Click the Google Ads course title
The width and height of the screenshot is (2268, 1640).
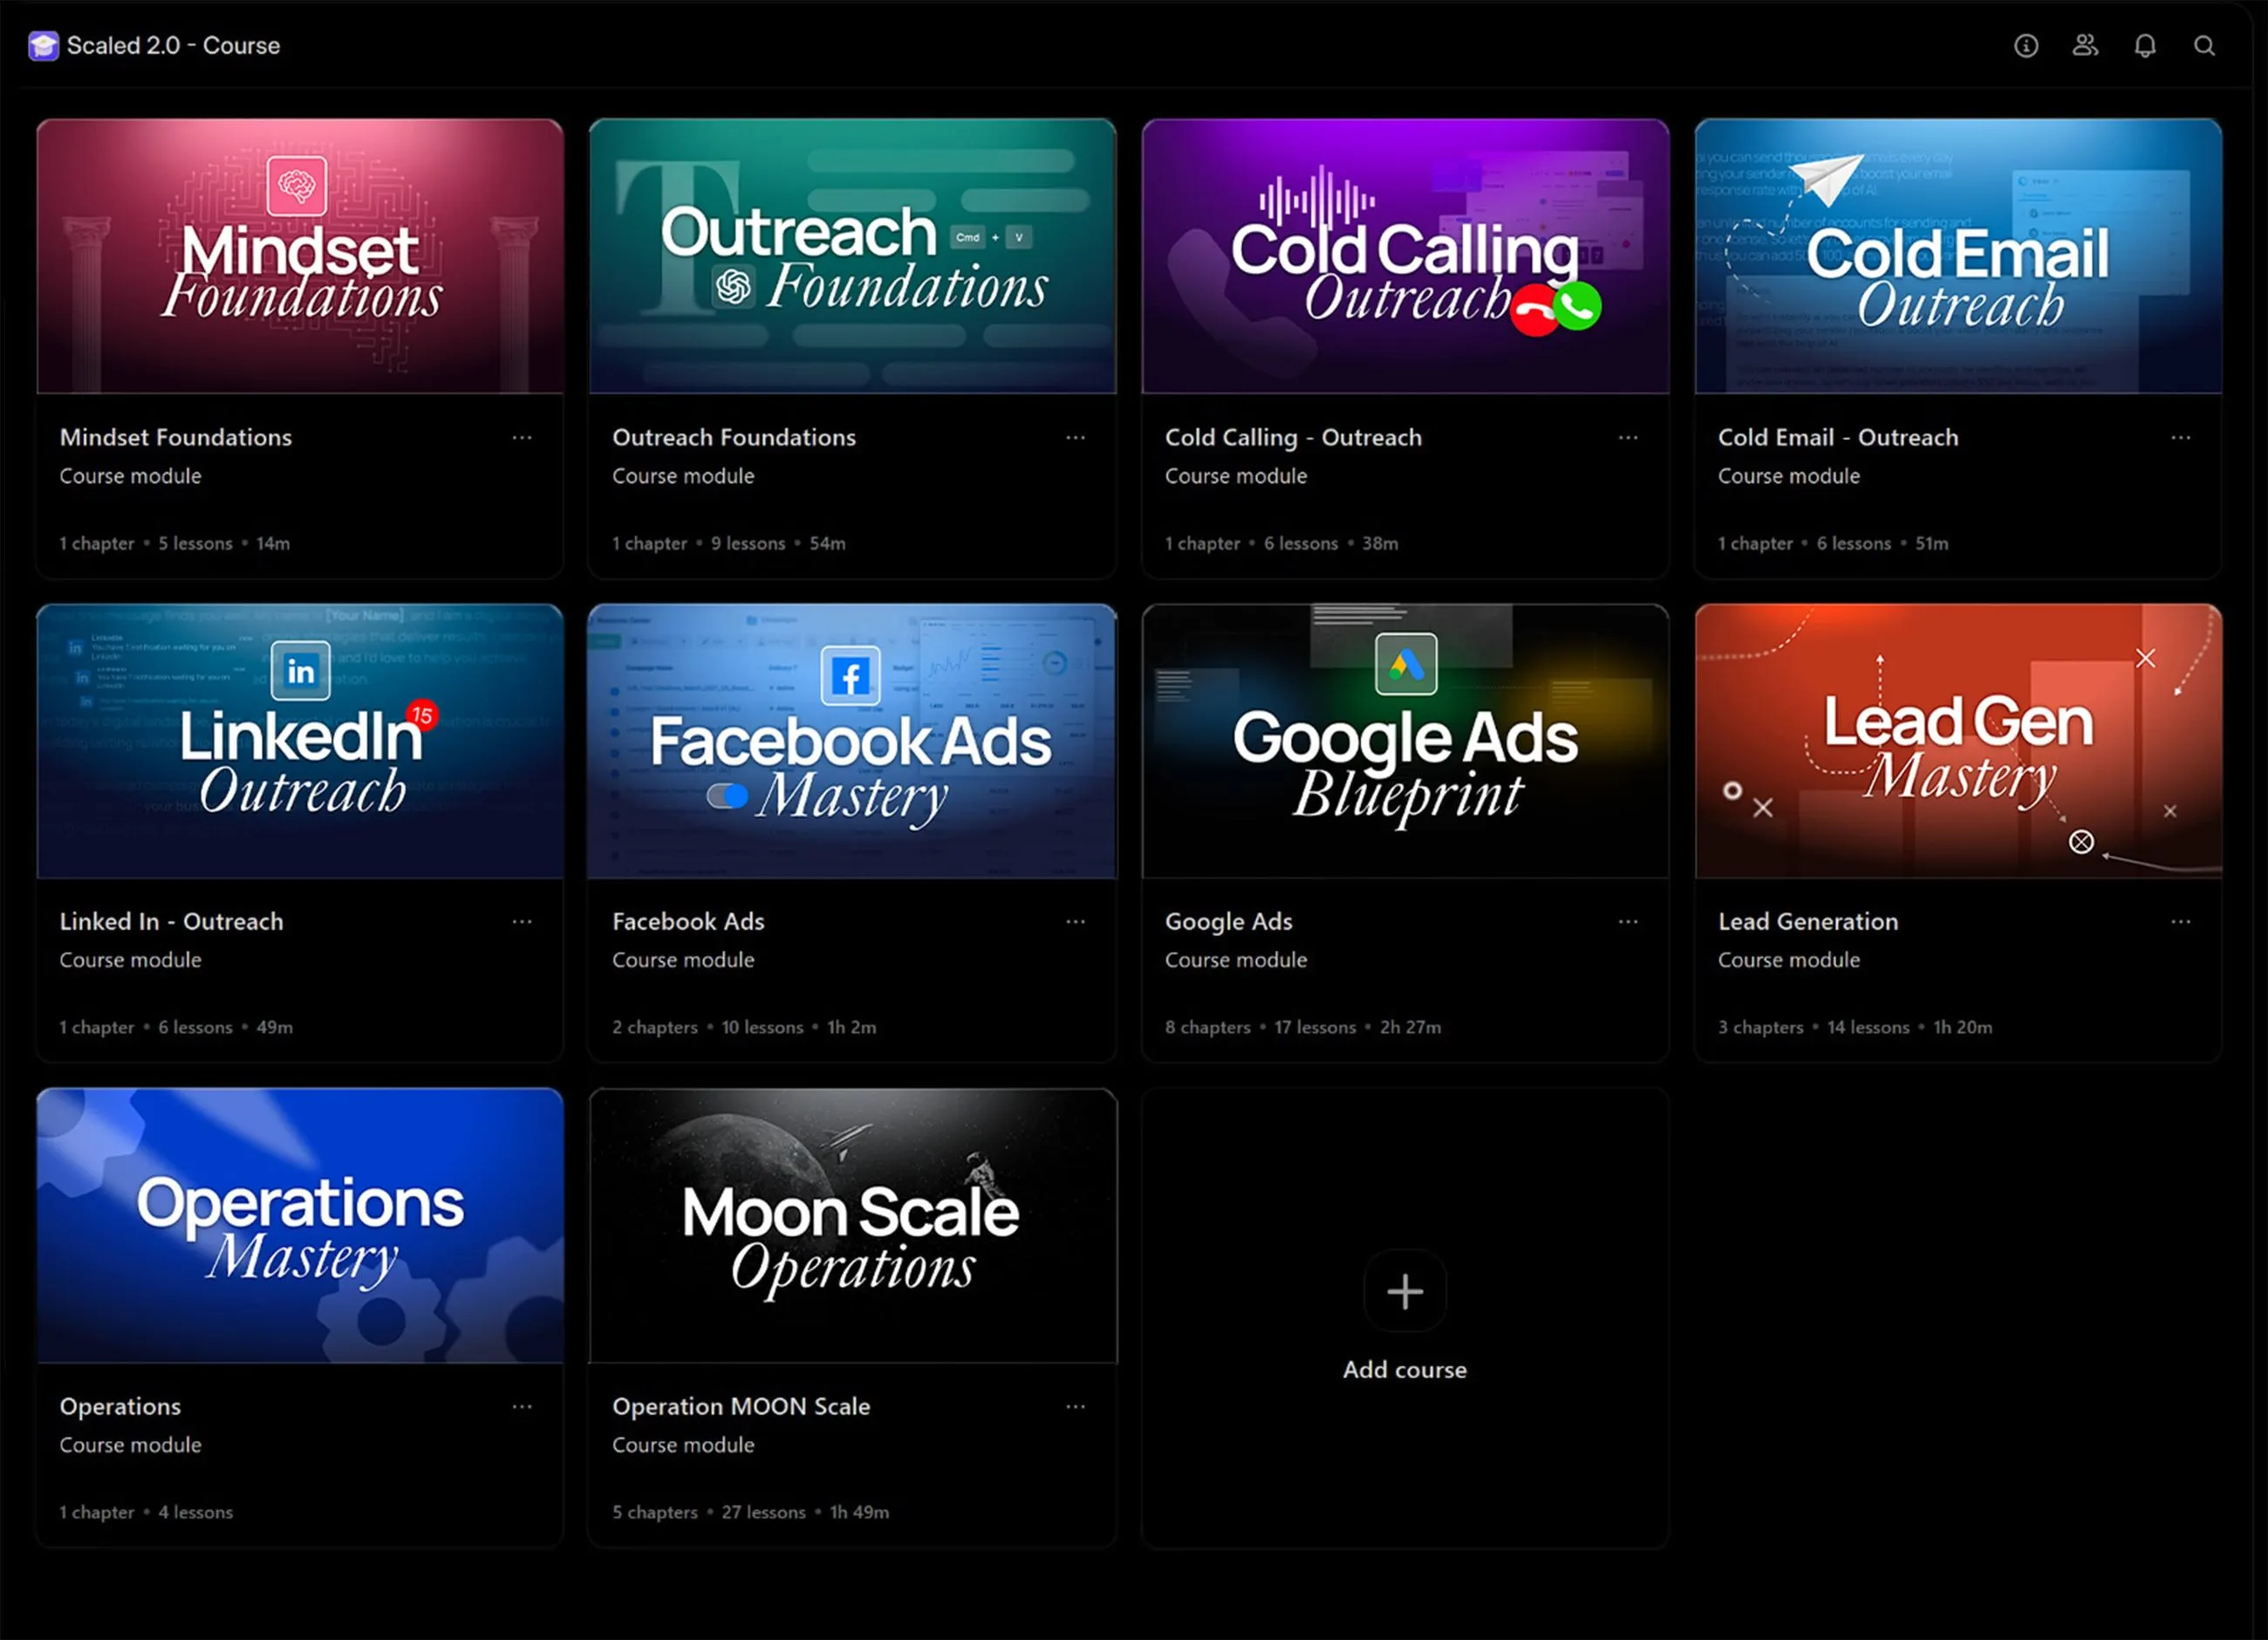coord(1228,922)
